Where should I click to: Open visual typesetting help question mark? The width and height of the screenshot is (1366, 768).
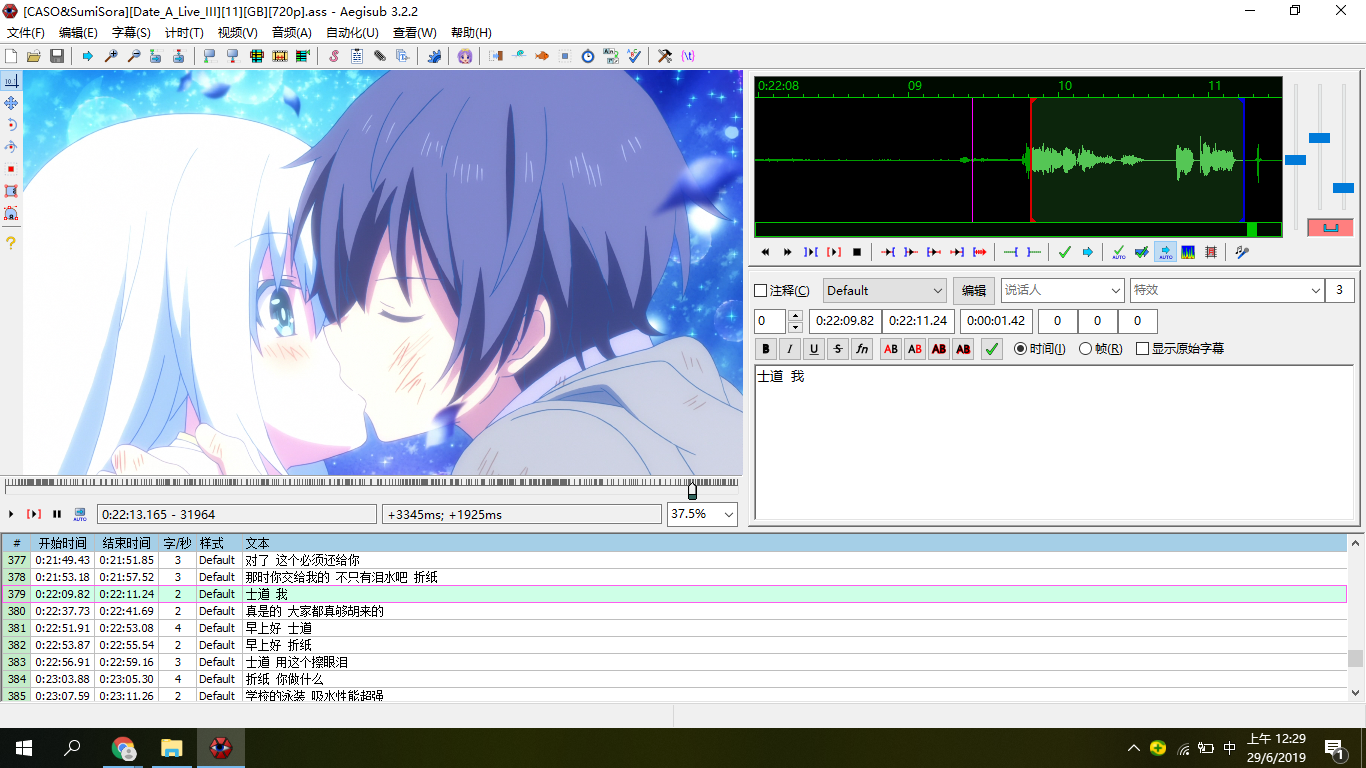pos(11,243)
